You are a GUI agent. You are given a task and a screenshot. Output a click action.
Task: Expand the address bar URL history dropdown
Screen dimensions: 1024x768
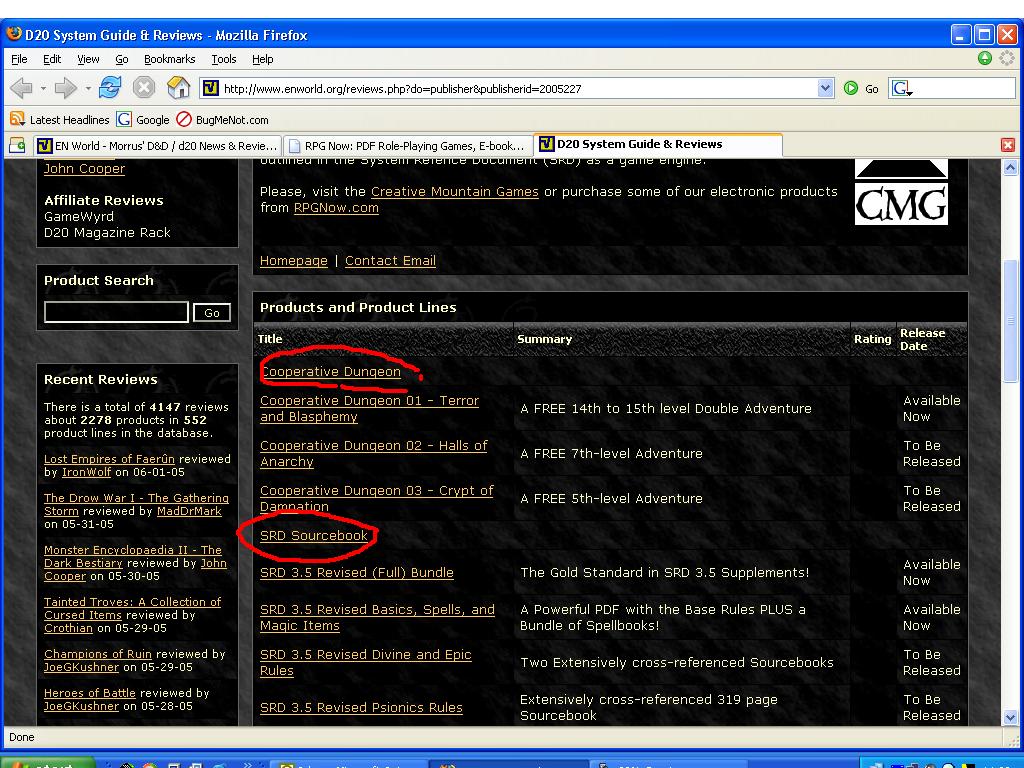[825, 88]
